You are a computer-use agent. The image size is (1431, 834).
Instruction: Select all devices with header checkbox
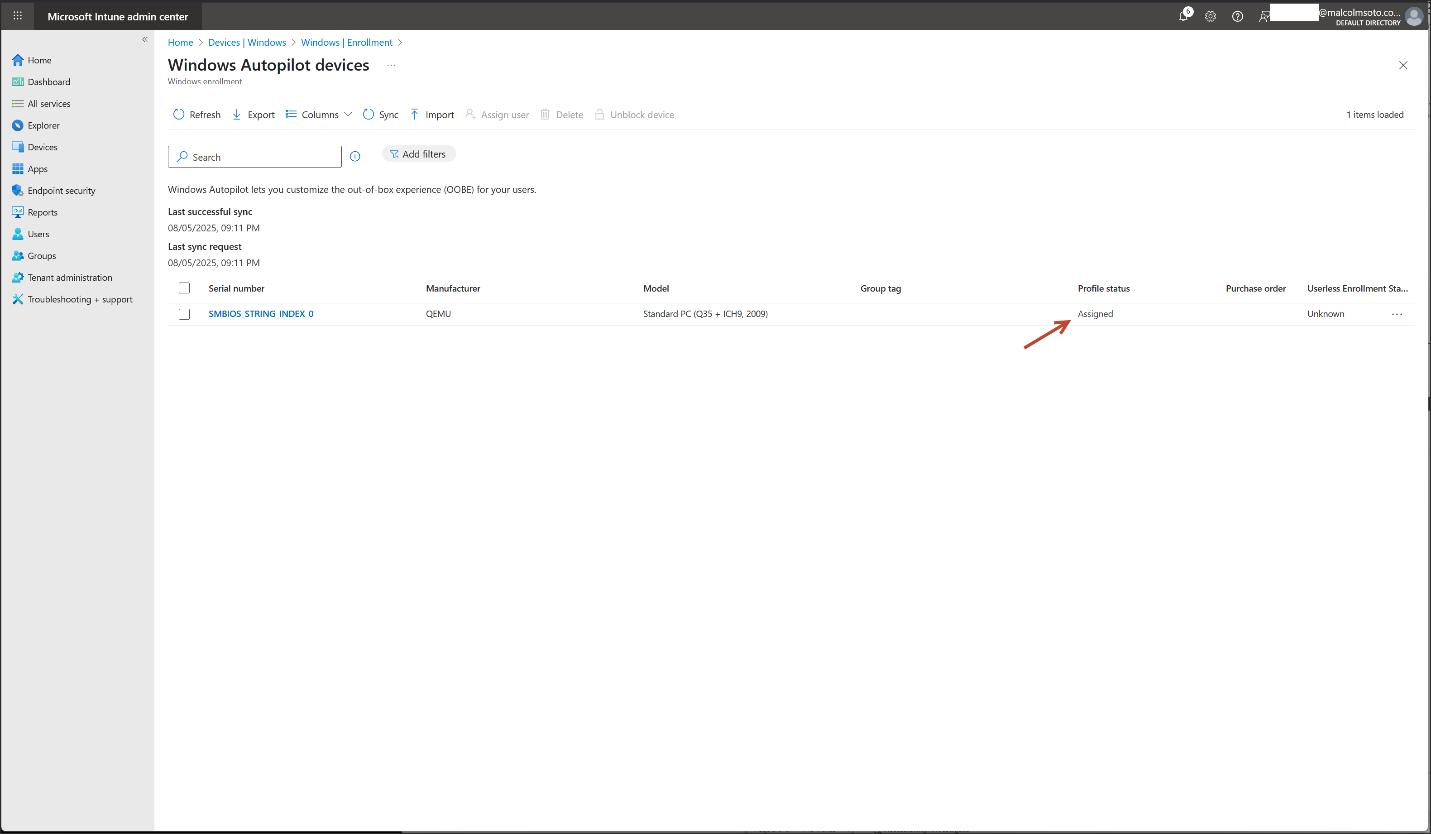[184, 288]
